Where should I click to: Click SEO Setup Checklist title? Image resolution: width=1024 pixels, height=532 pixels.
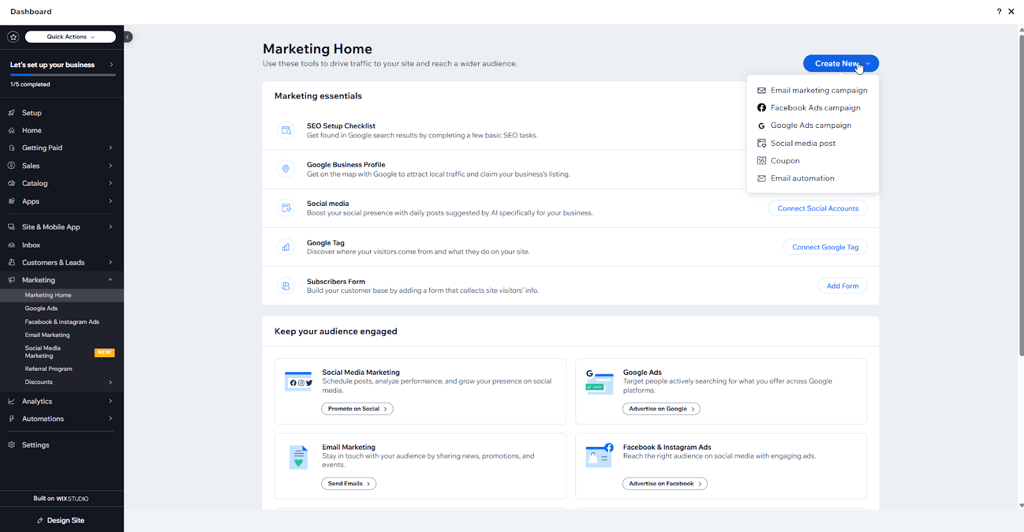pos(341,126)
